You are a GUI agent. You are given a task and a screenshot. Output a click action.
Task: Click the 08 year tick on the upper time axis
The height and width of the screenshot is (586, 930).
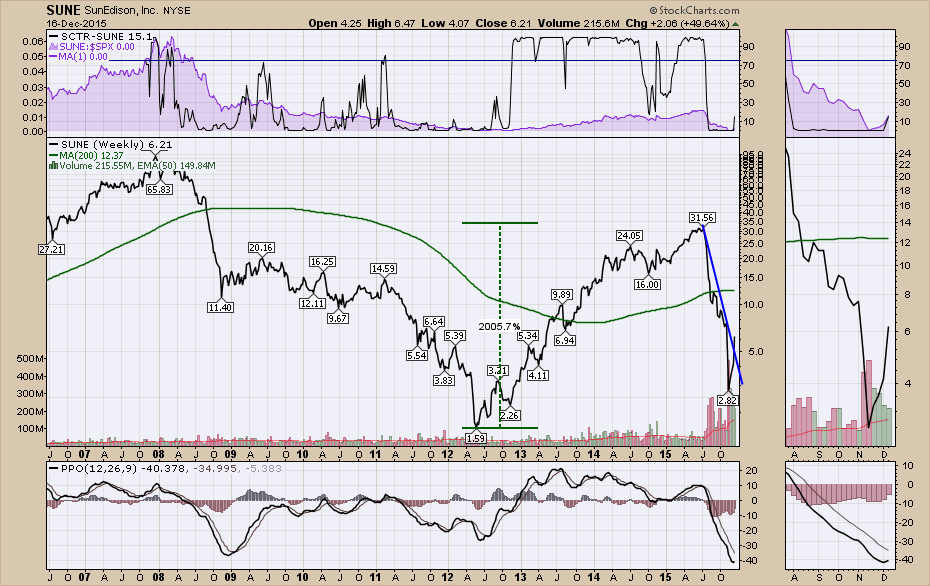(158, 454)
